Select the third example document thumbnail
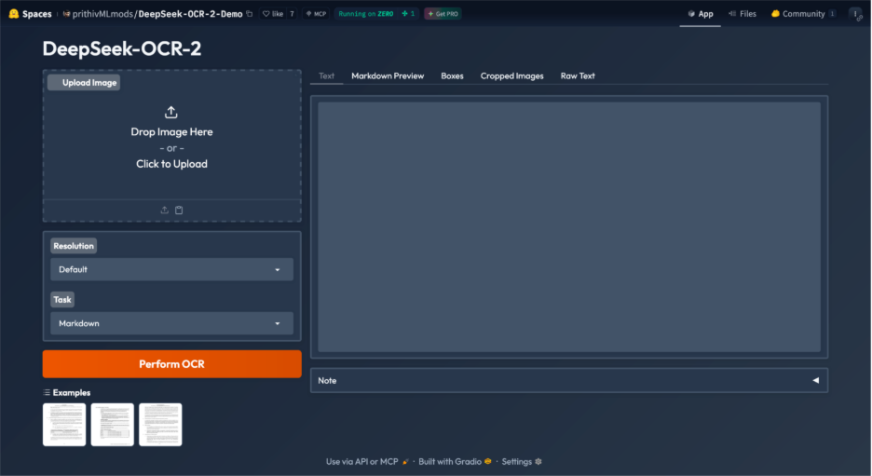Viewport: 872px width, 476px height. point(161,425)
